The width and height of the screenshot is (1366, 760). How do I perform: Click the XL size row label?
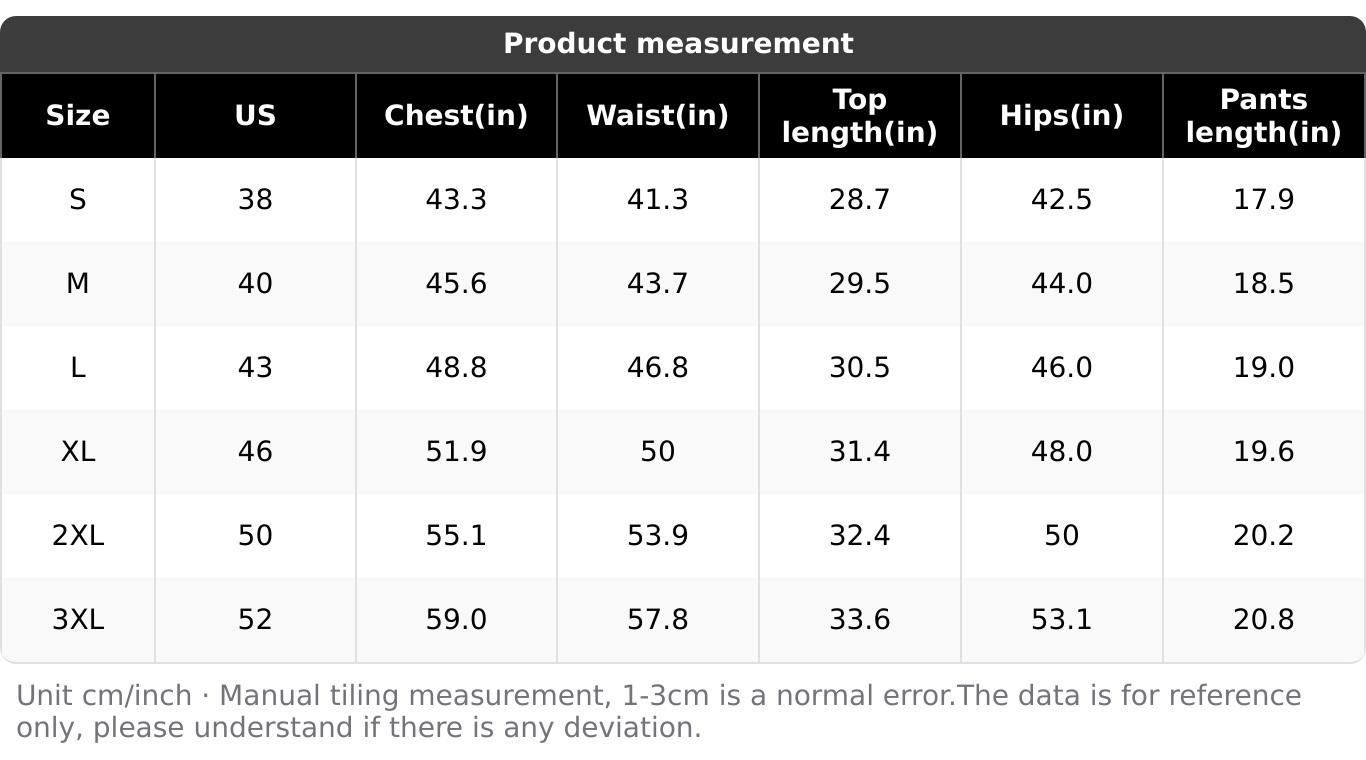(x=78, y=452)
